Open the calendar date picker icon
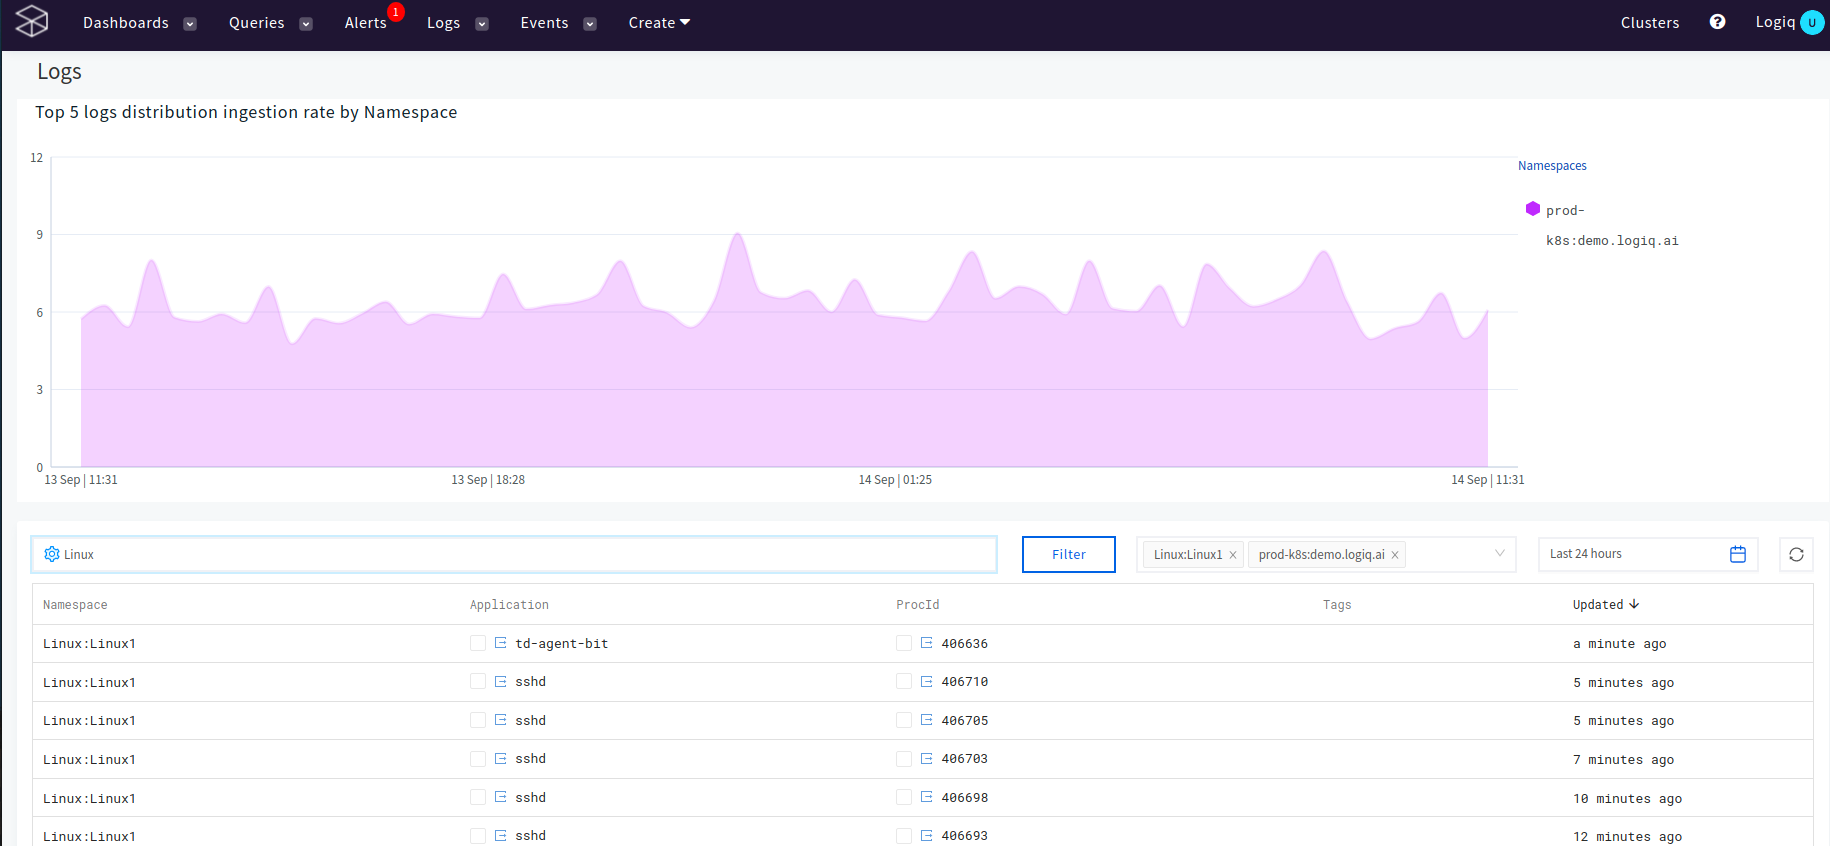 click(1738, 554)
